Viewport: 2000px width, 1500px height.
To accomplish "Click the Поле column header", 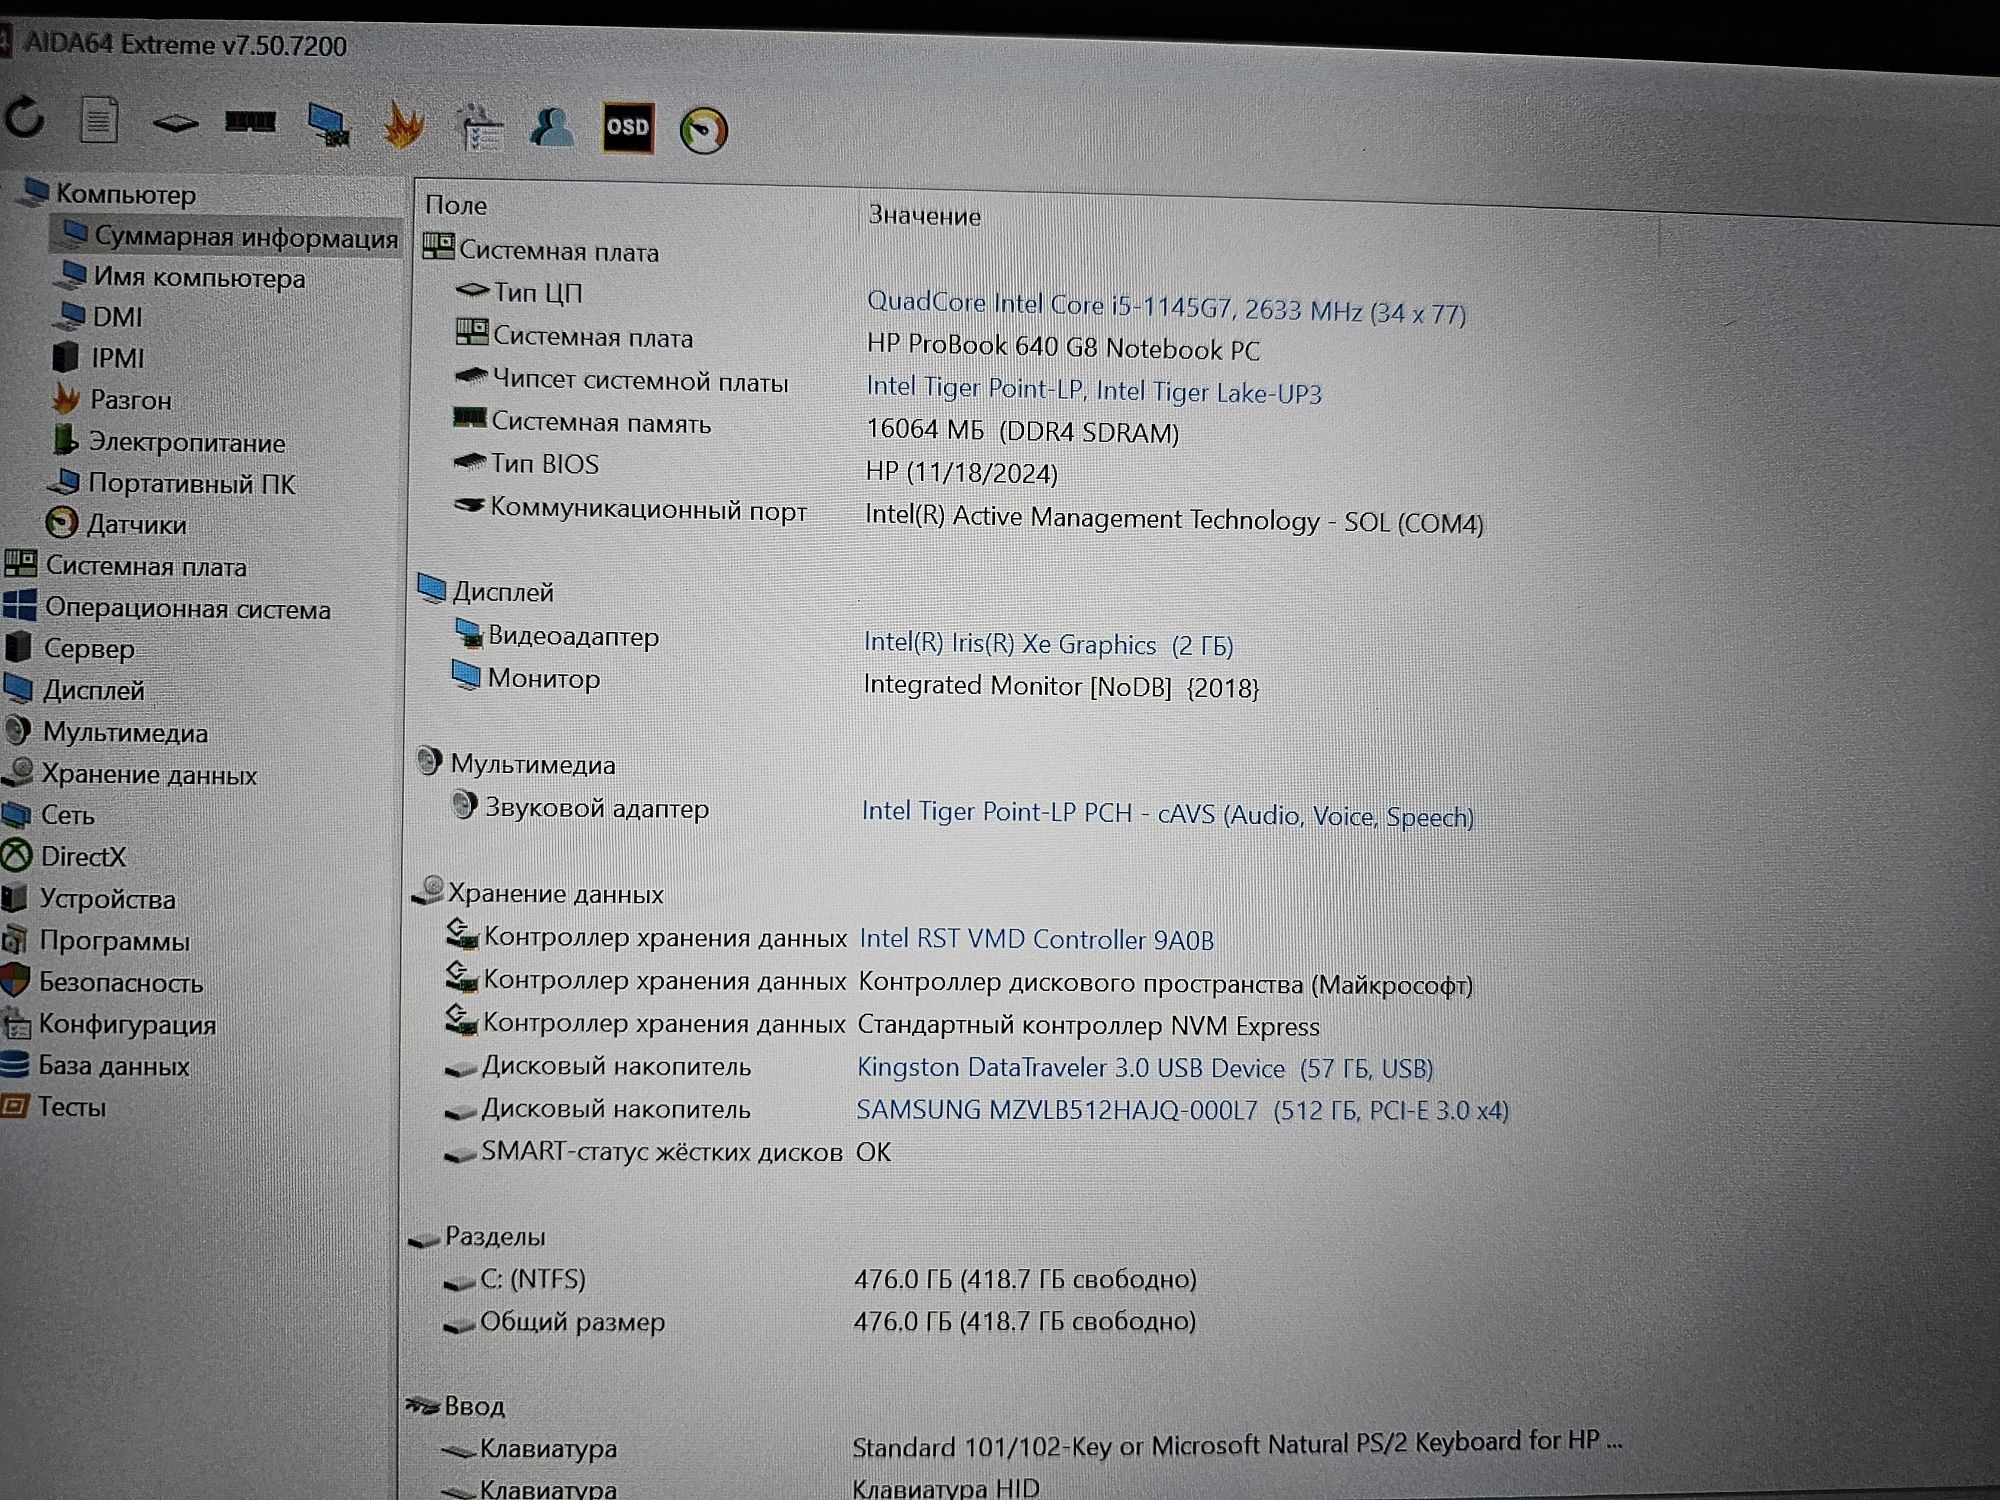I will (x=456, y=205).
